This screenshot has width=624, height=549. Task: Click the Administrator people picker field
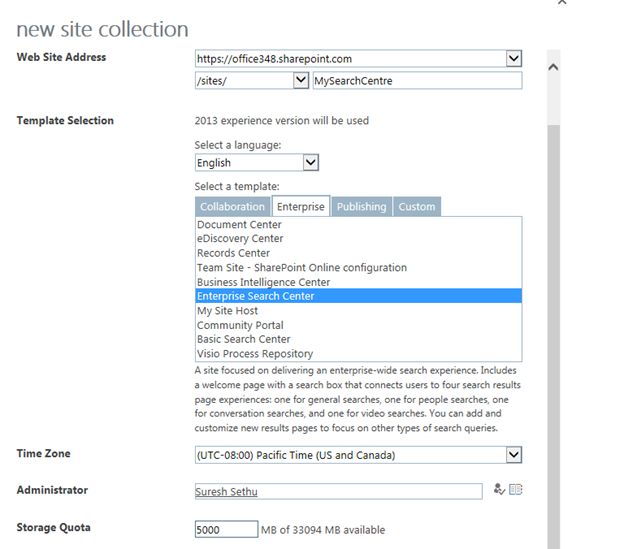tap(339, 491)
